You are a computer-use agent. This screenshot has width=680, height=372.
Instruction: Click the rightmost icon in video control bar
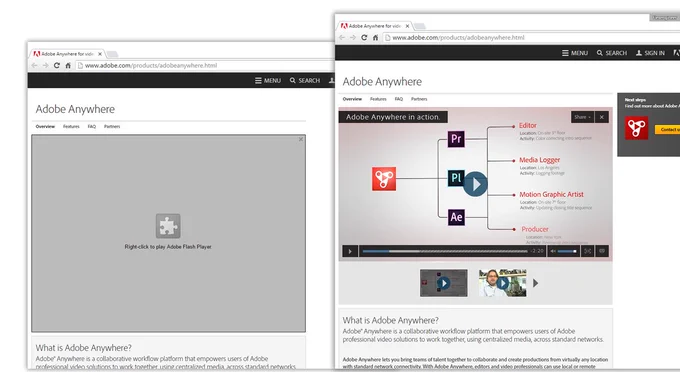click(602, 251)
